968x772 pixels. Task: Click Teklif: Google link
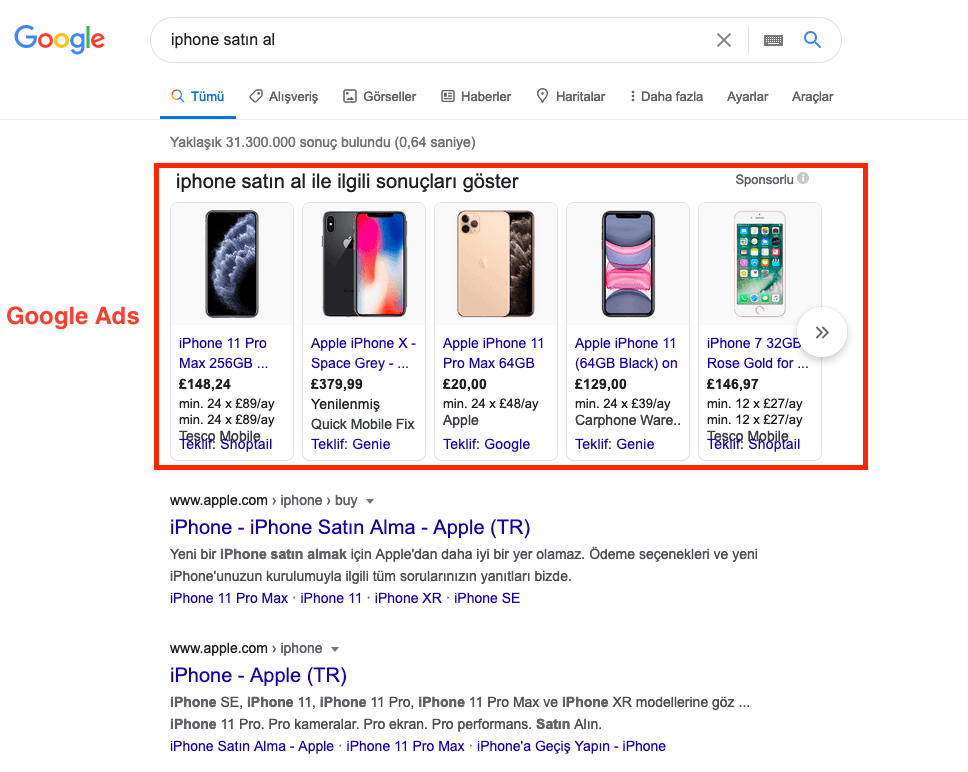486,444
